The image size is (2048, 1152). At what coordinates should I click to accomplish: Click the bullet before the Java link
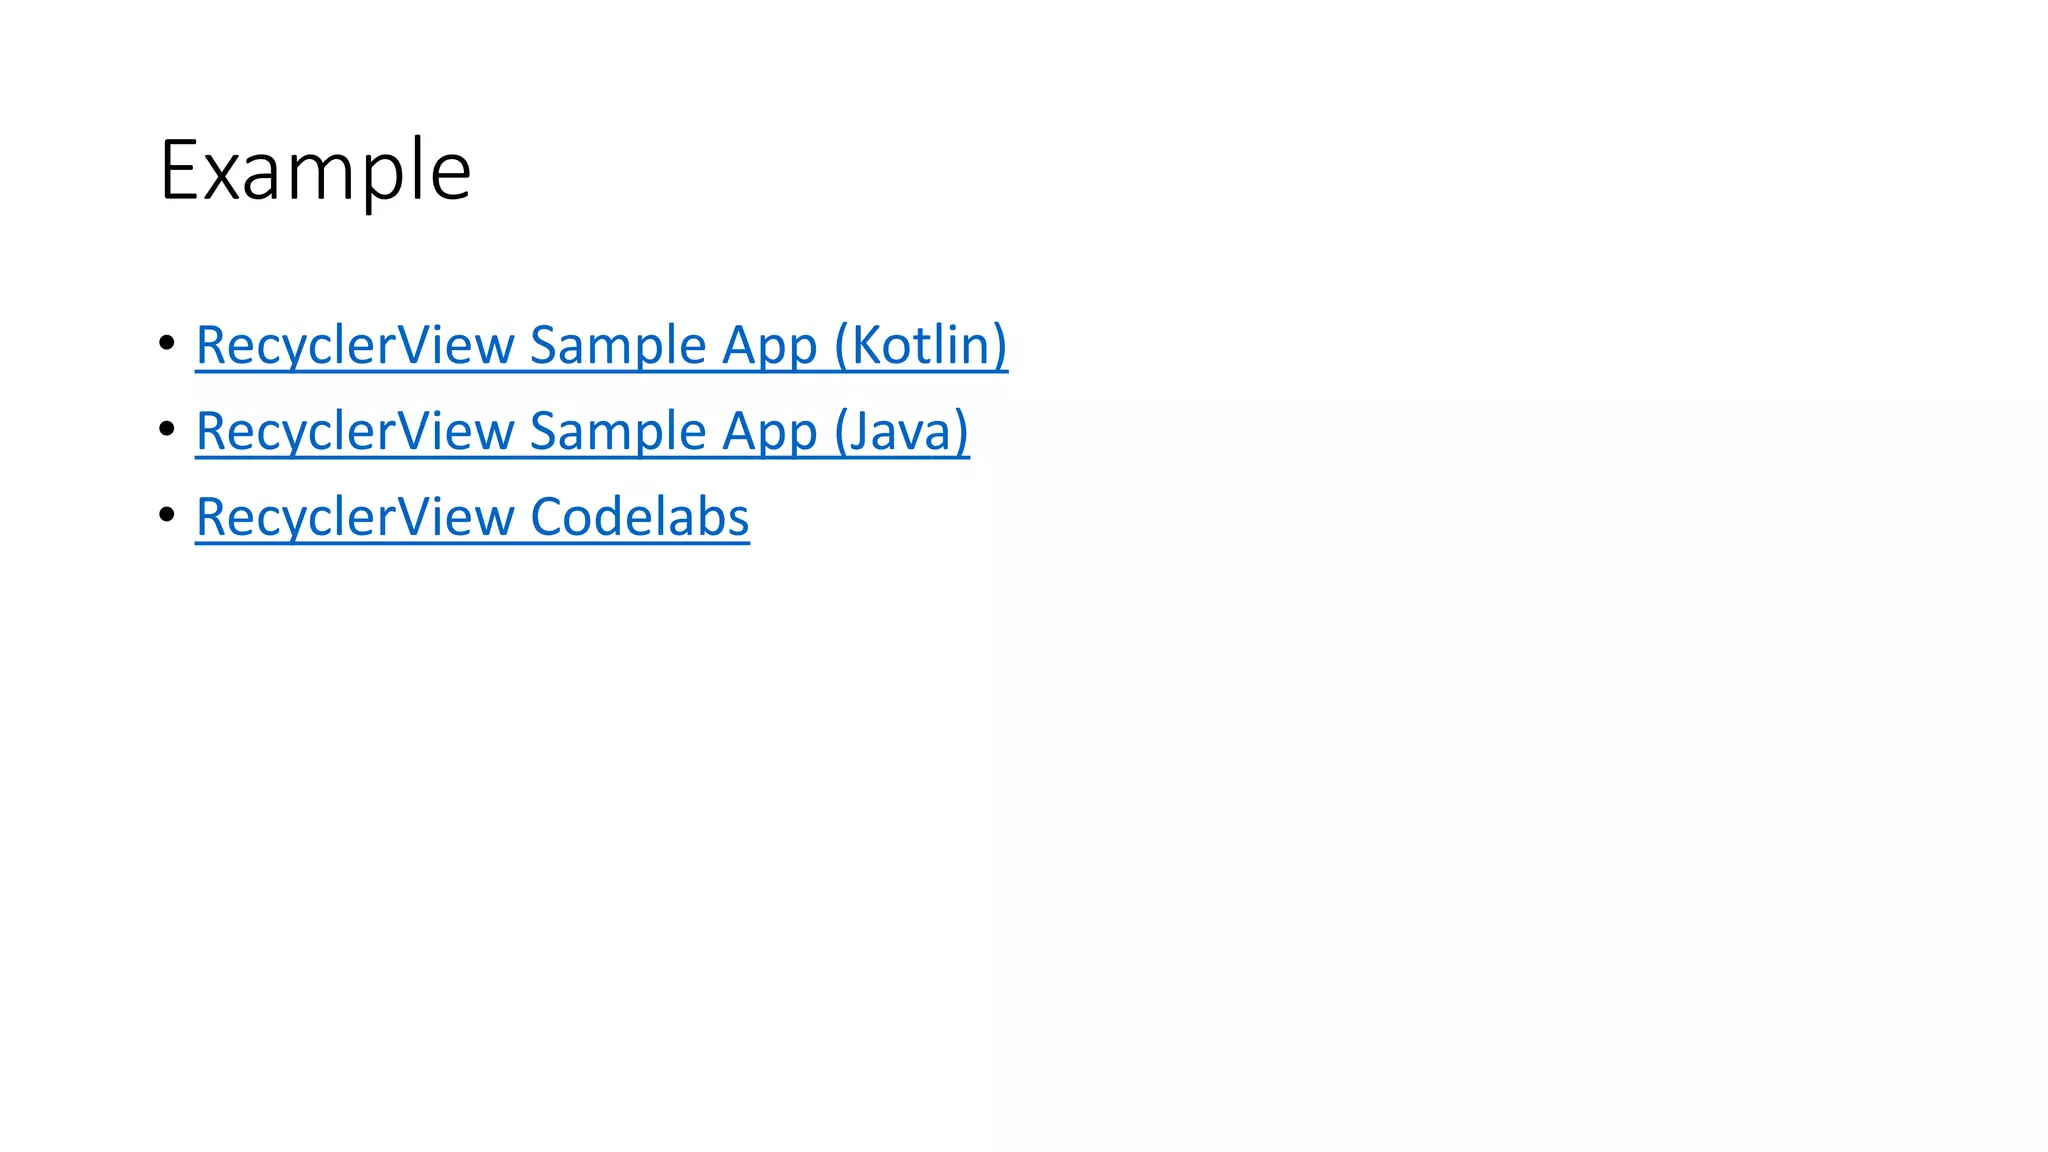coord(166,429)
